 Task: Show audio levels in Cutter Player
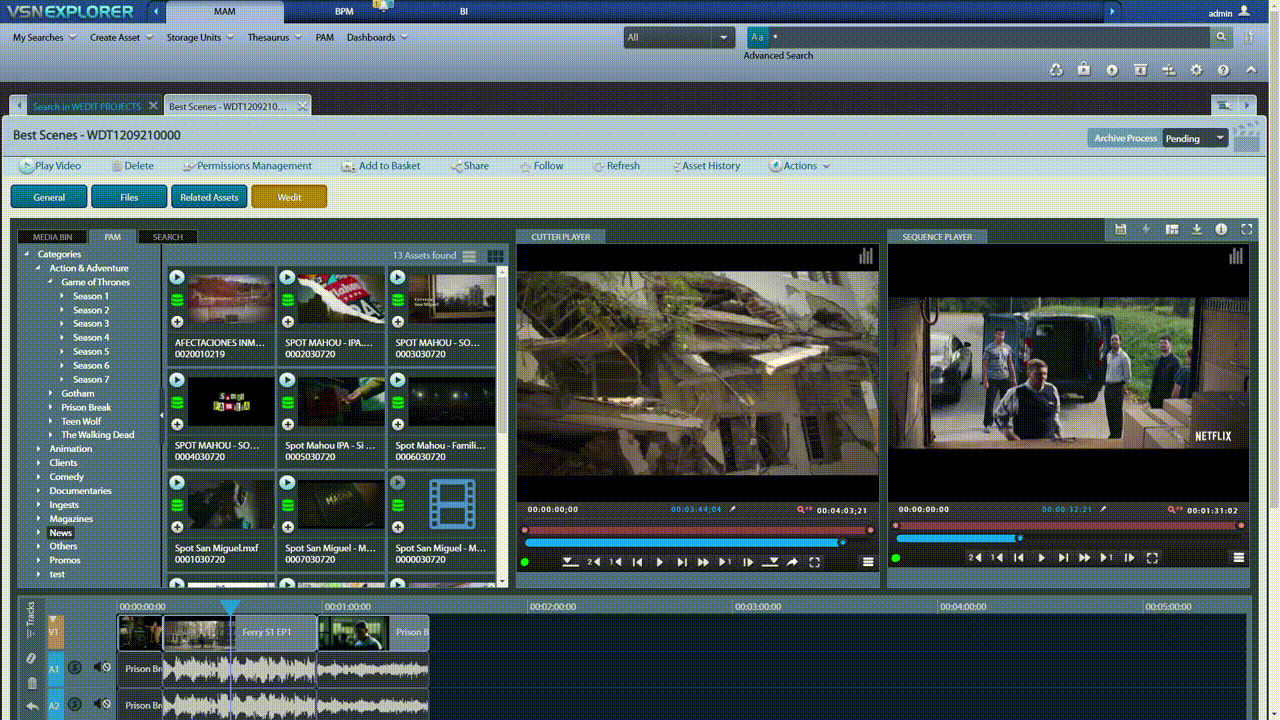click(866, 256)
